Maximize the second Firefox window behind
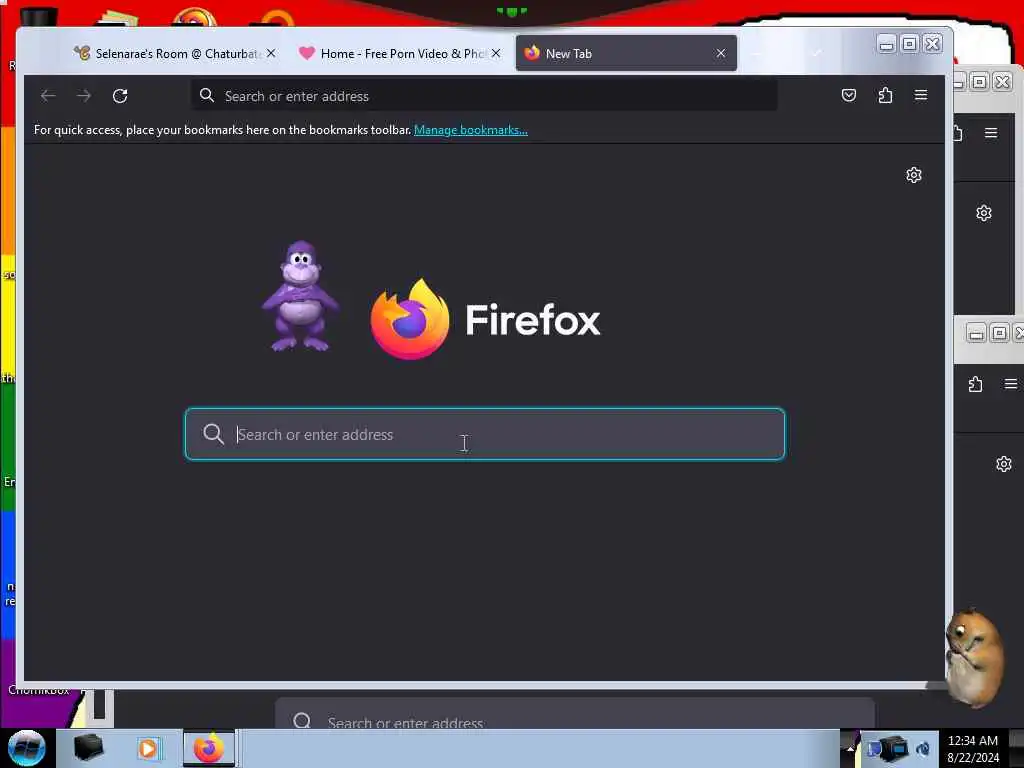Image resolution: width=1024 pixels, height=768 pixels. click(x=979, y=82)
